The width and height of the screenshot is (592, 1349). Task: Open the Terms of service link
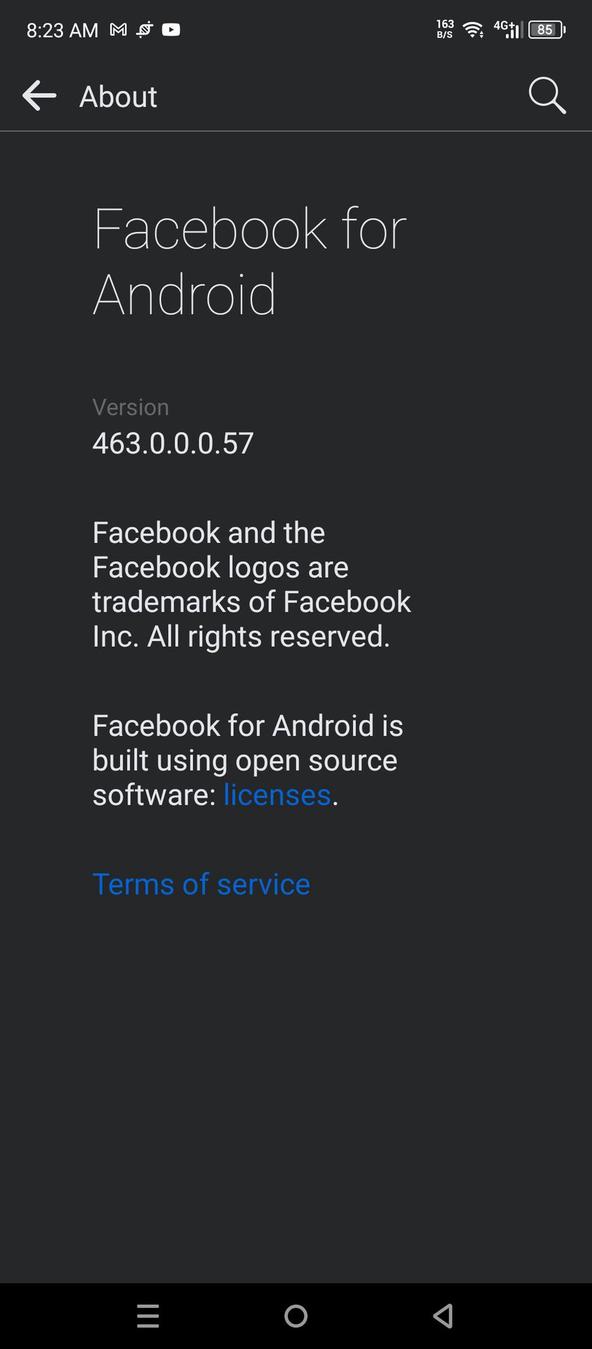coord(201,883)
